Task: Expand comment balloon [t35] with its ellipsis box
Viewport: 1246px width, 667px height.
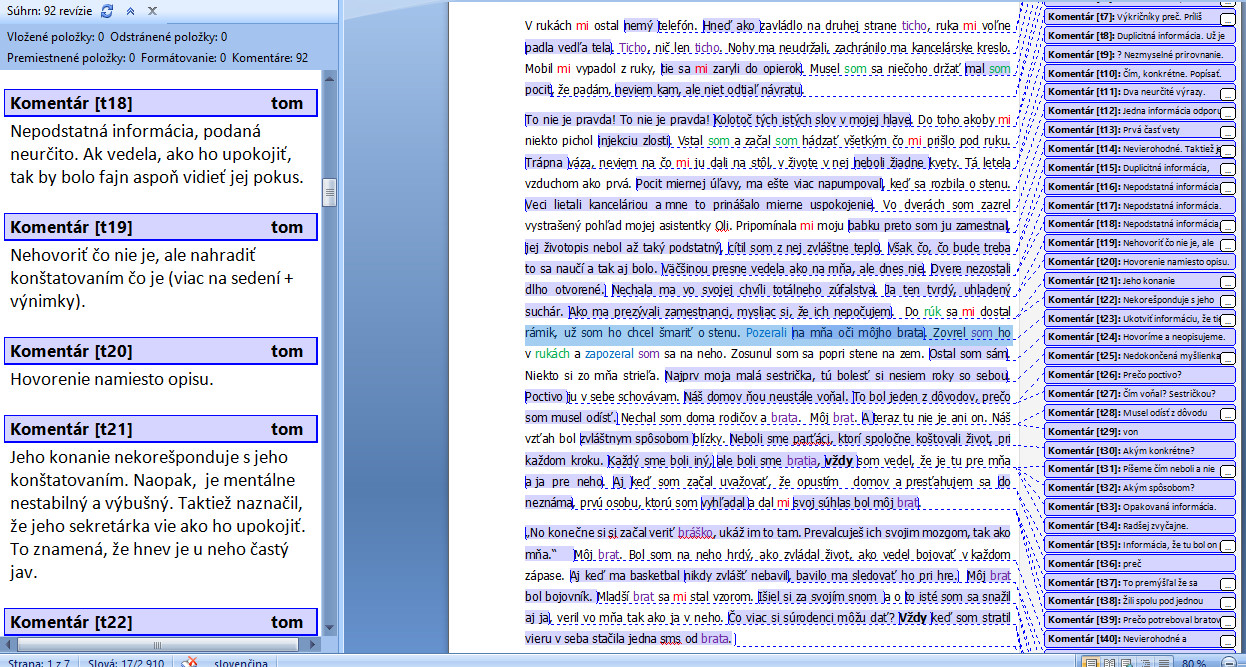Action: 1227,546
